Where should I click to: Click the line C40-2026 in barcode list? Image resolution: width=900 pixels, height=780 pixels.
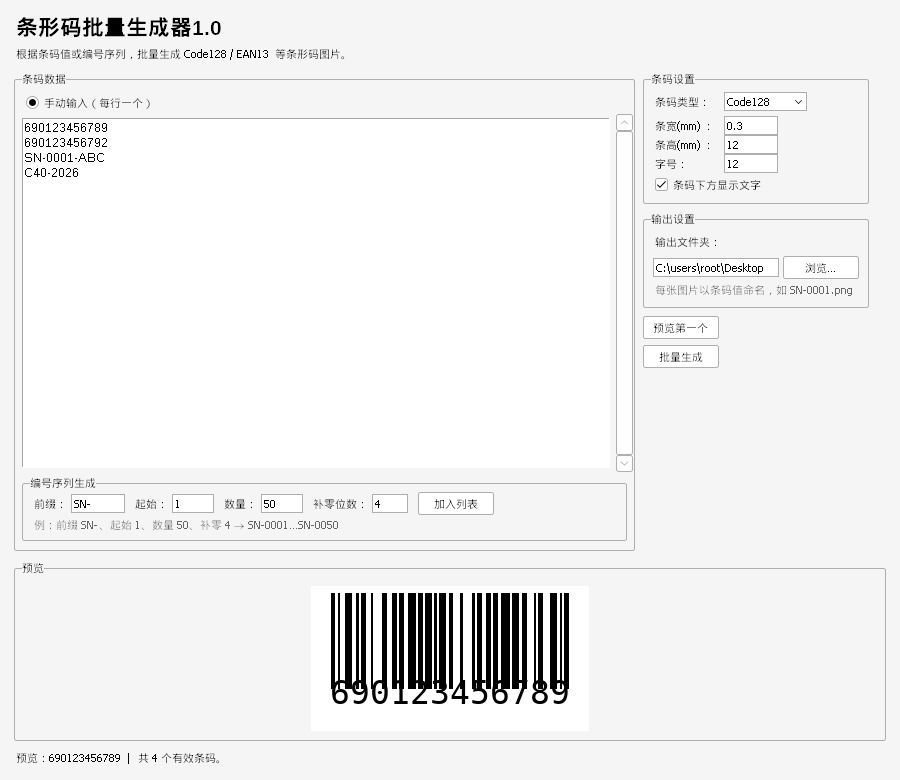pos(52,172)
